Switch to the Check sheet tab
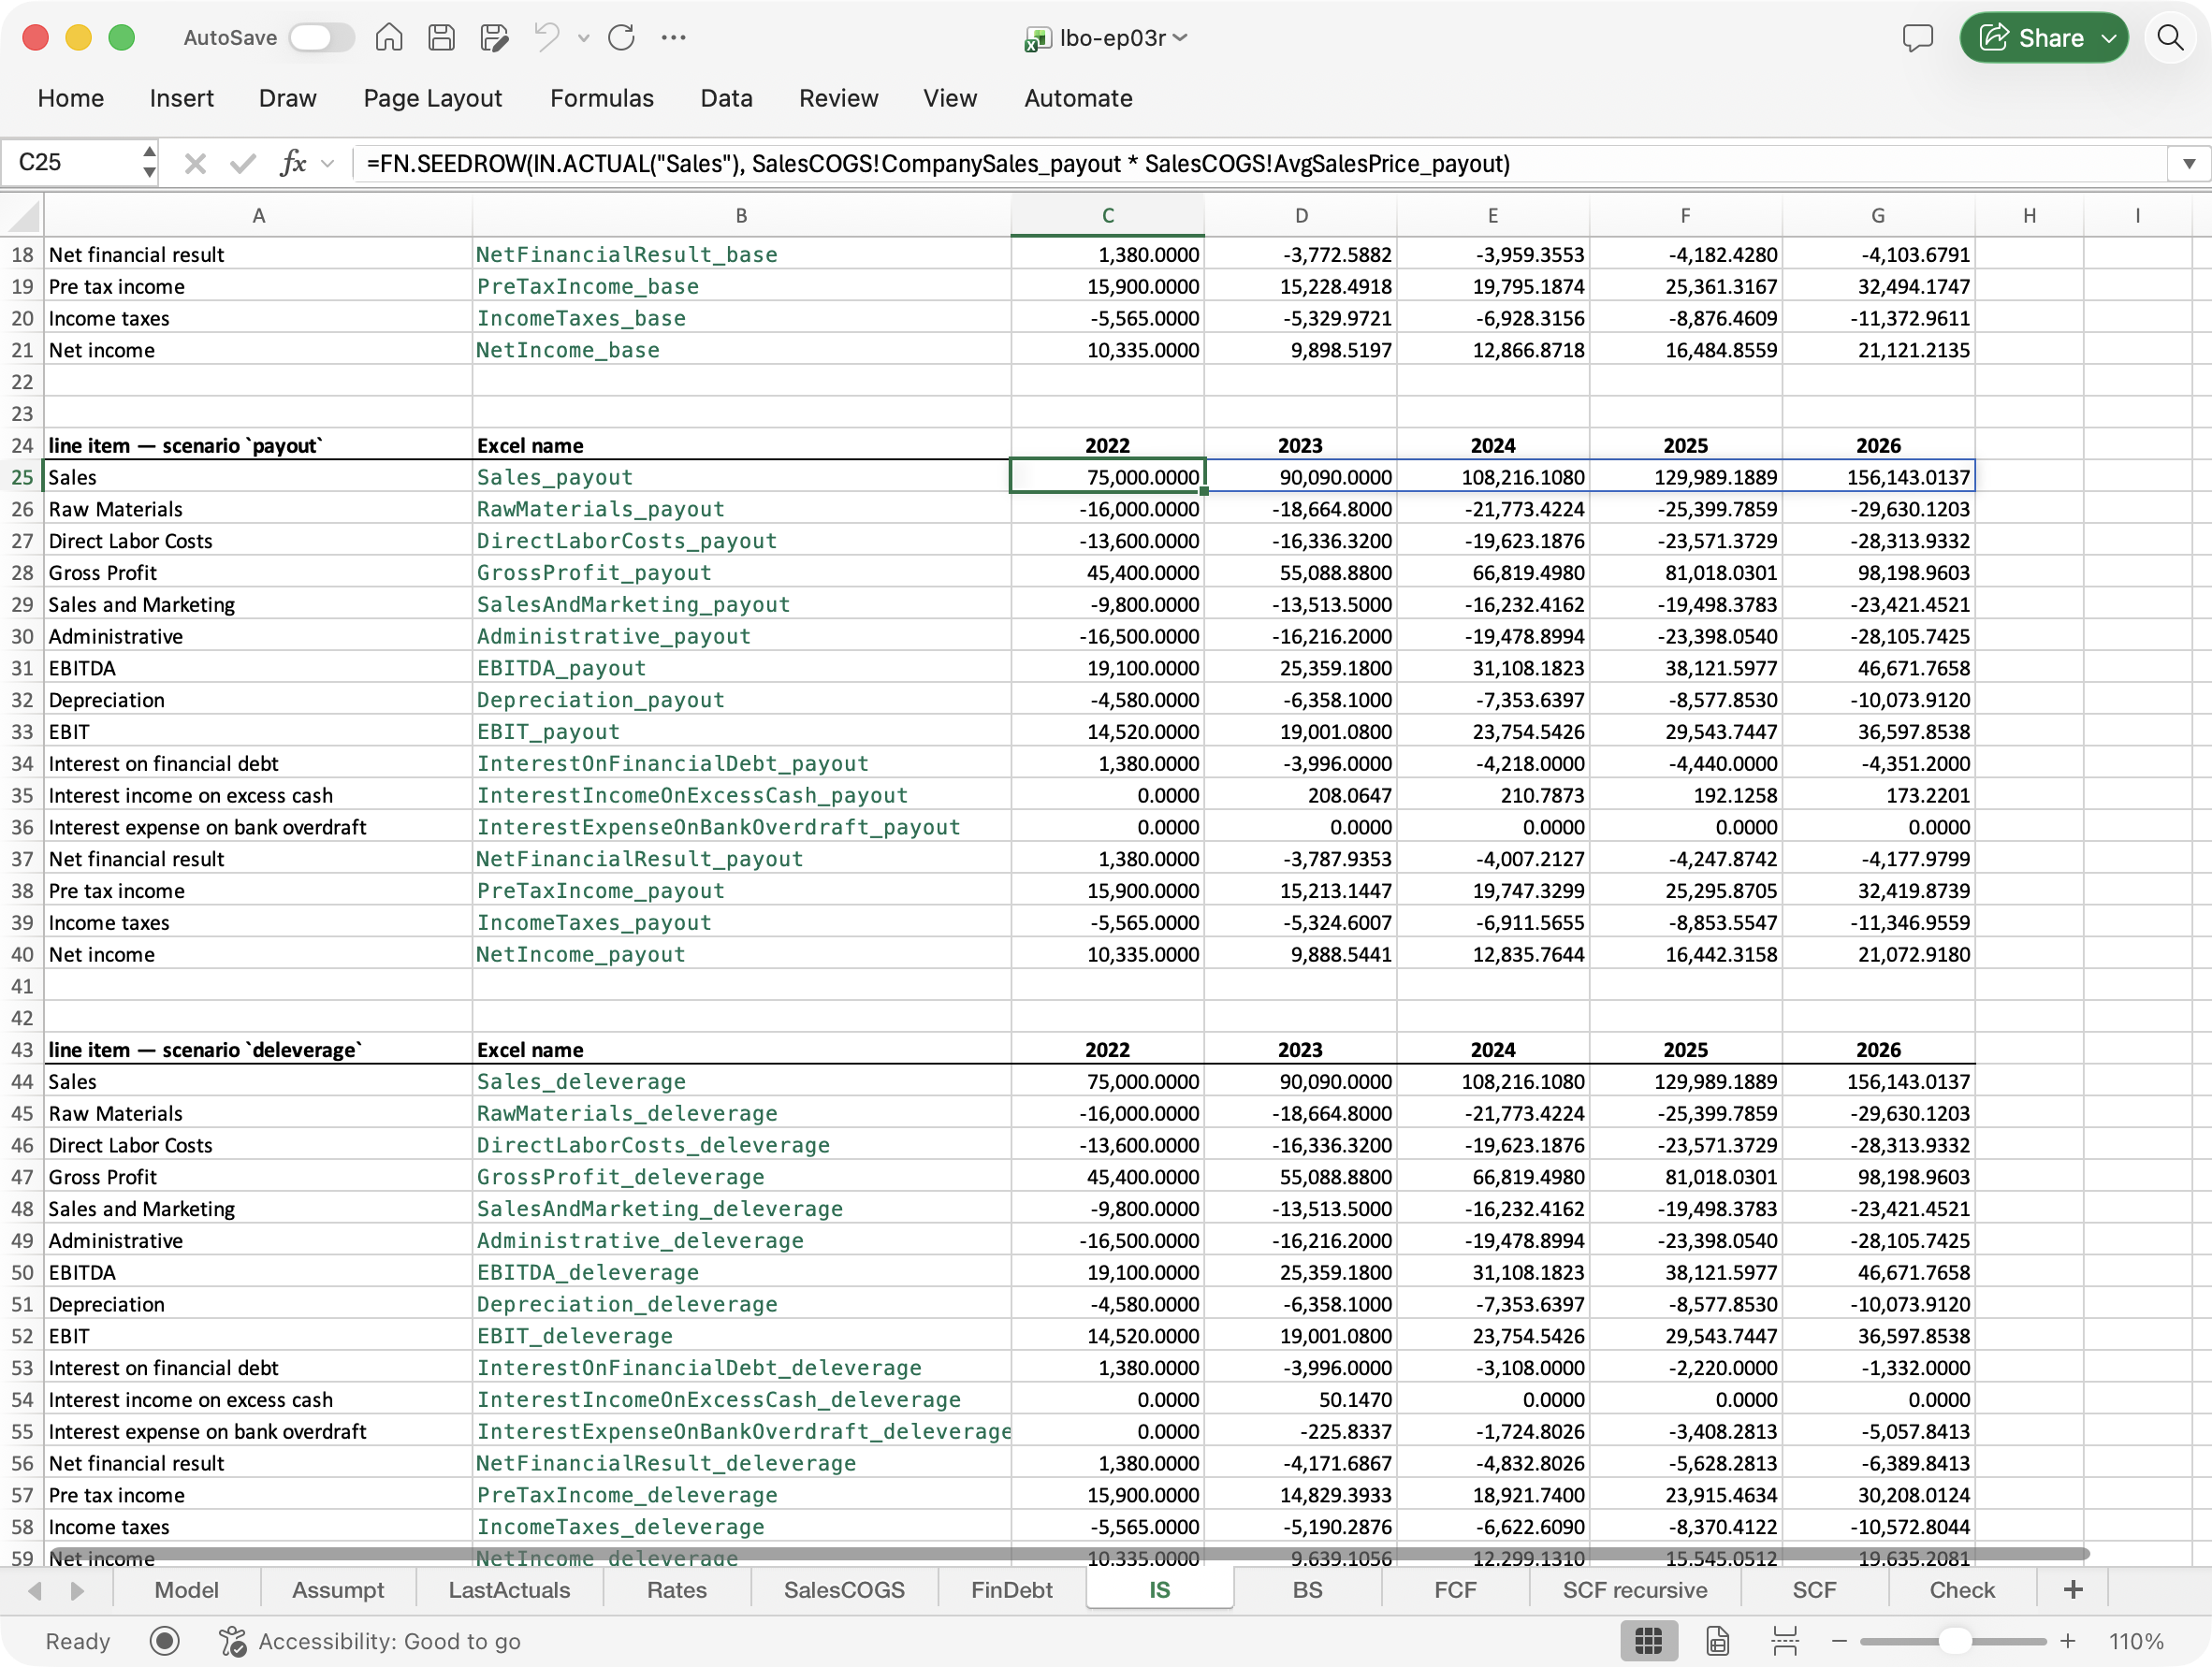The height and width of the screenshot is (1667, 2212). [1962, 1590]
